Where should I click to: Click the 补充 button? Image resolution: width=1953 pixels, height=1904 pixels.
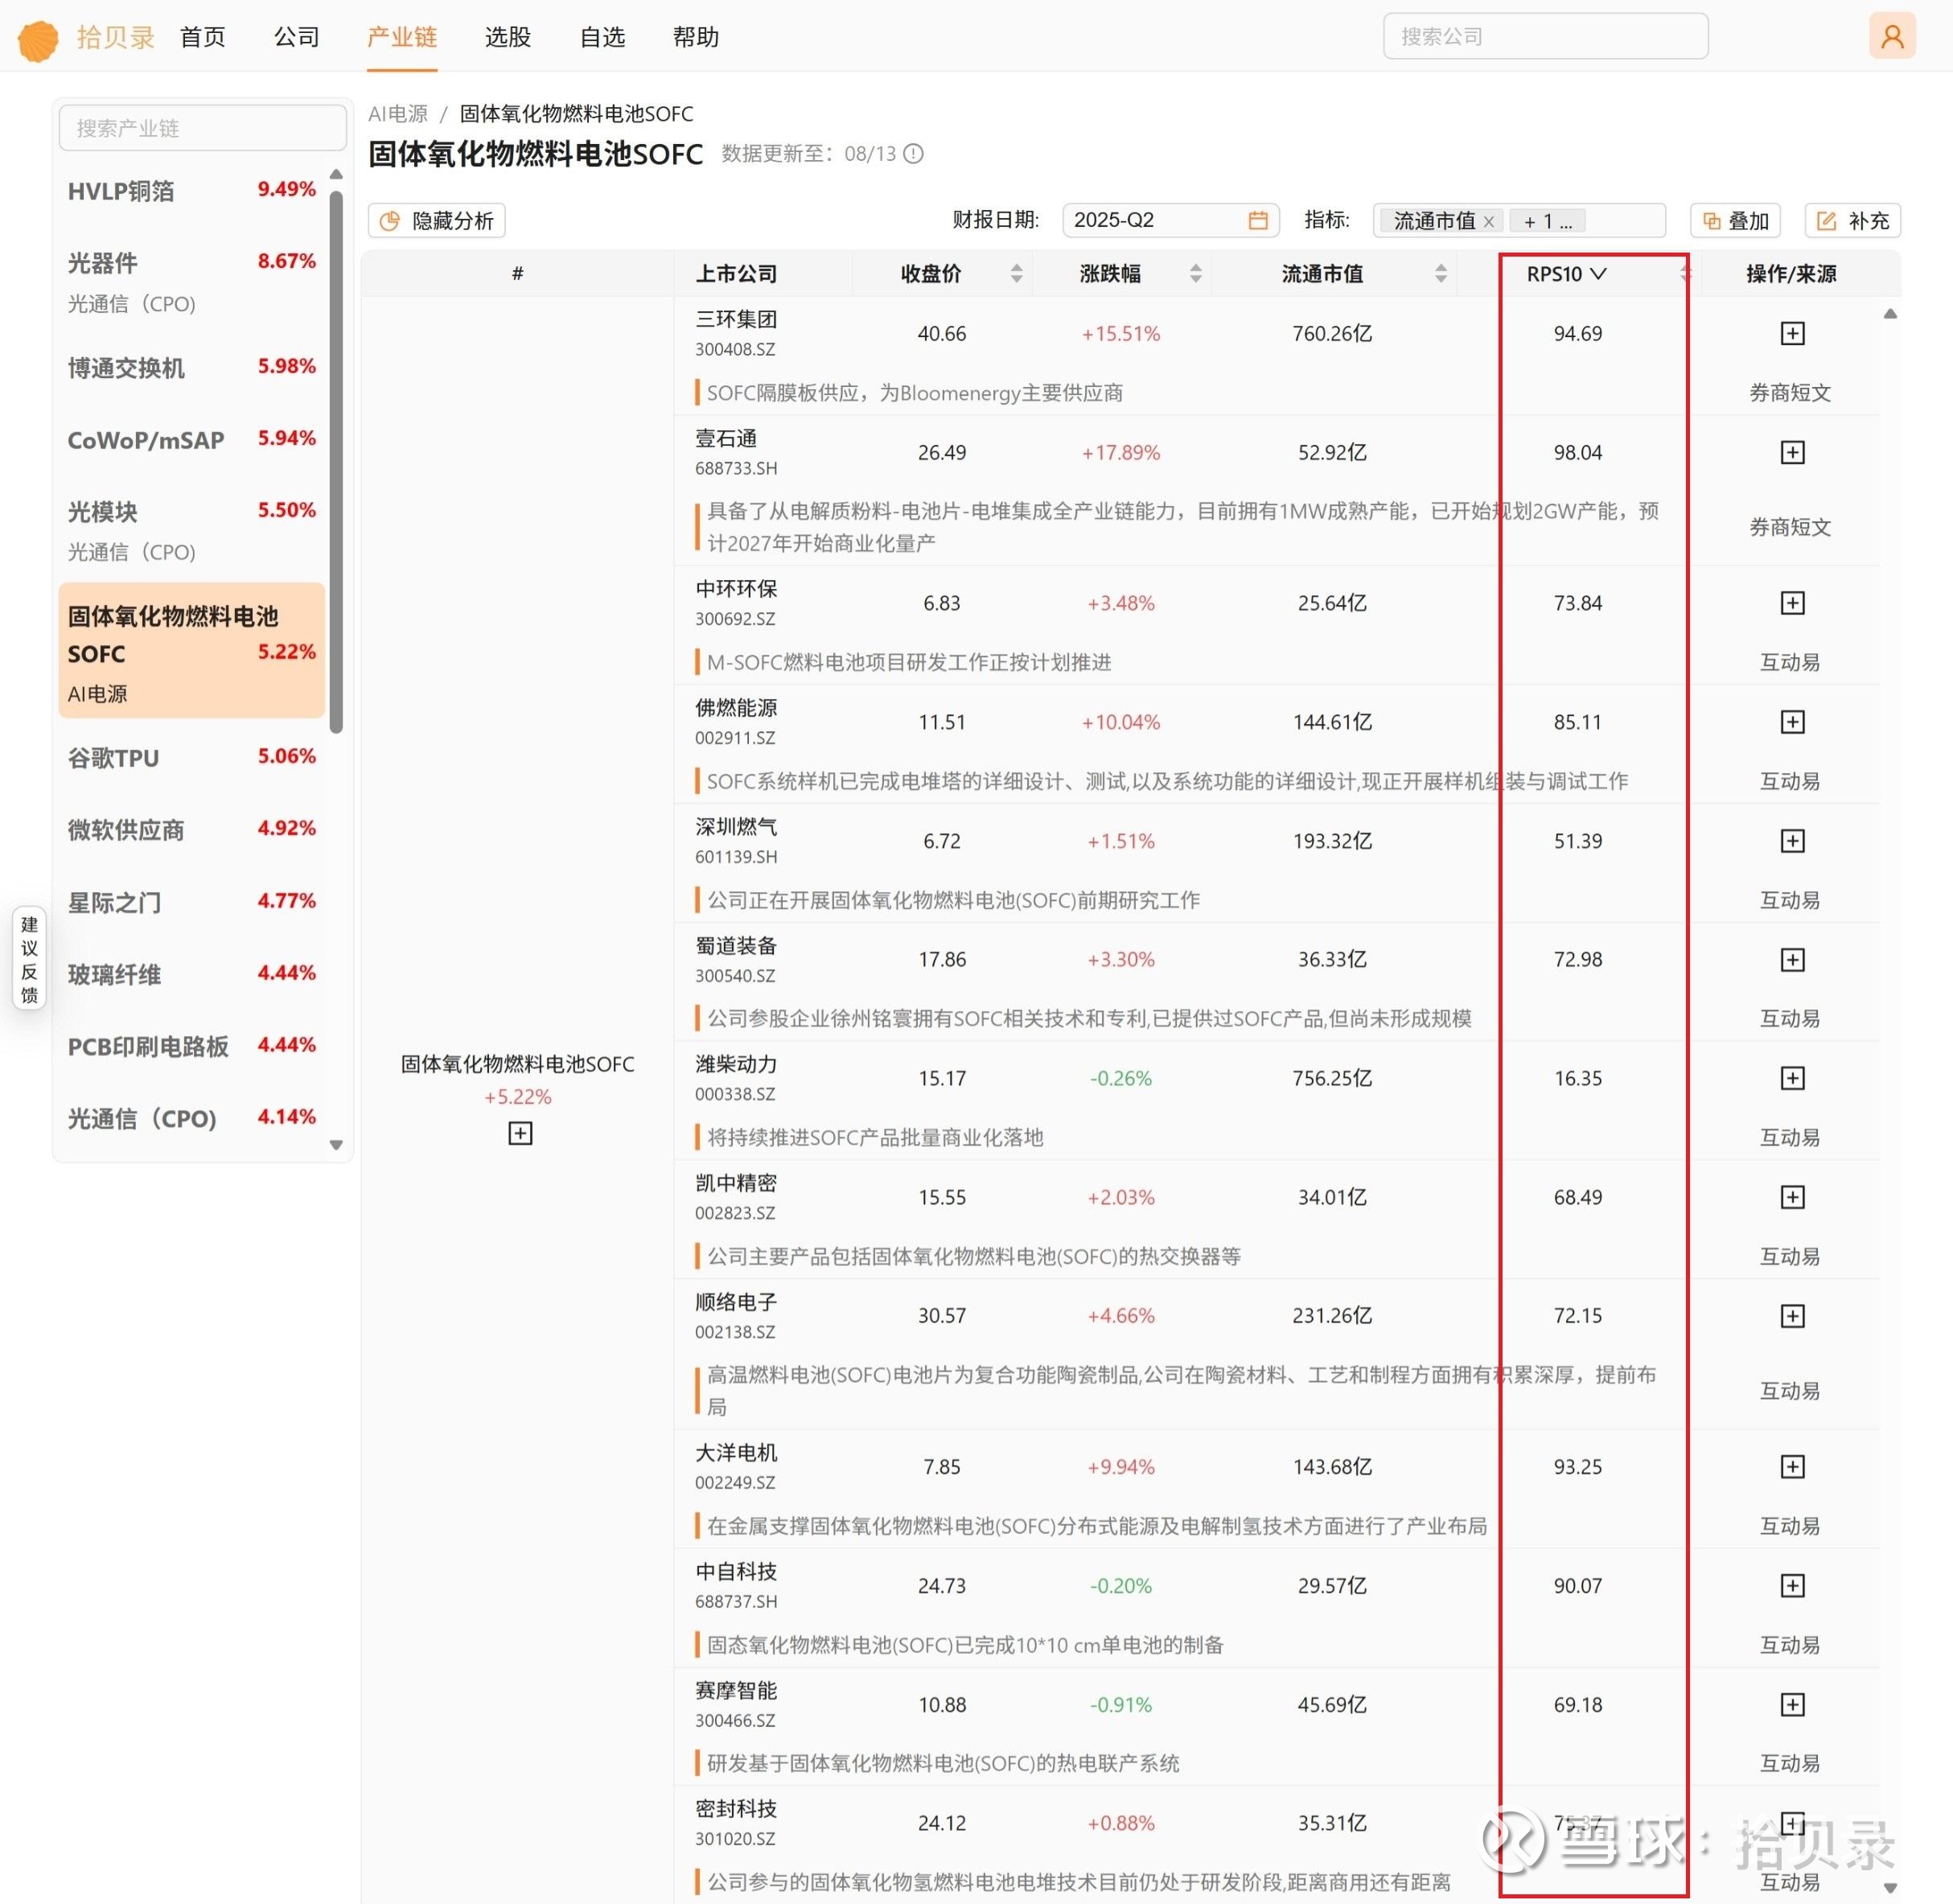click(1852, 221)
